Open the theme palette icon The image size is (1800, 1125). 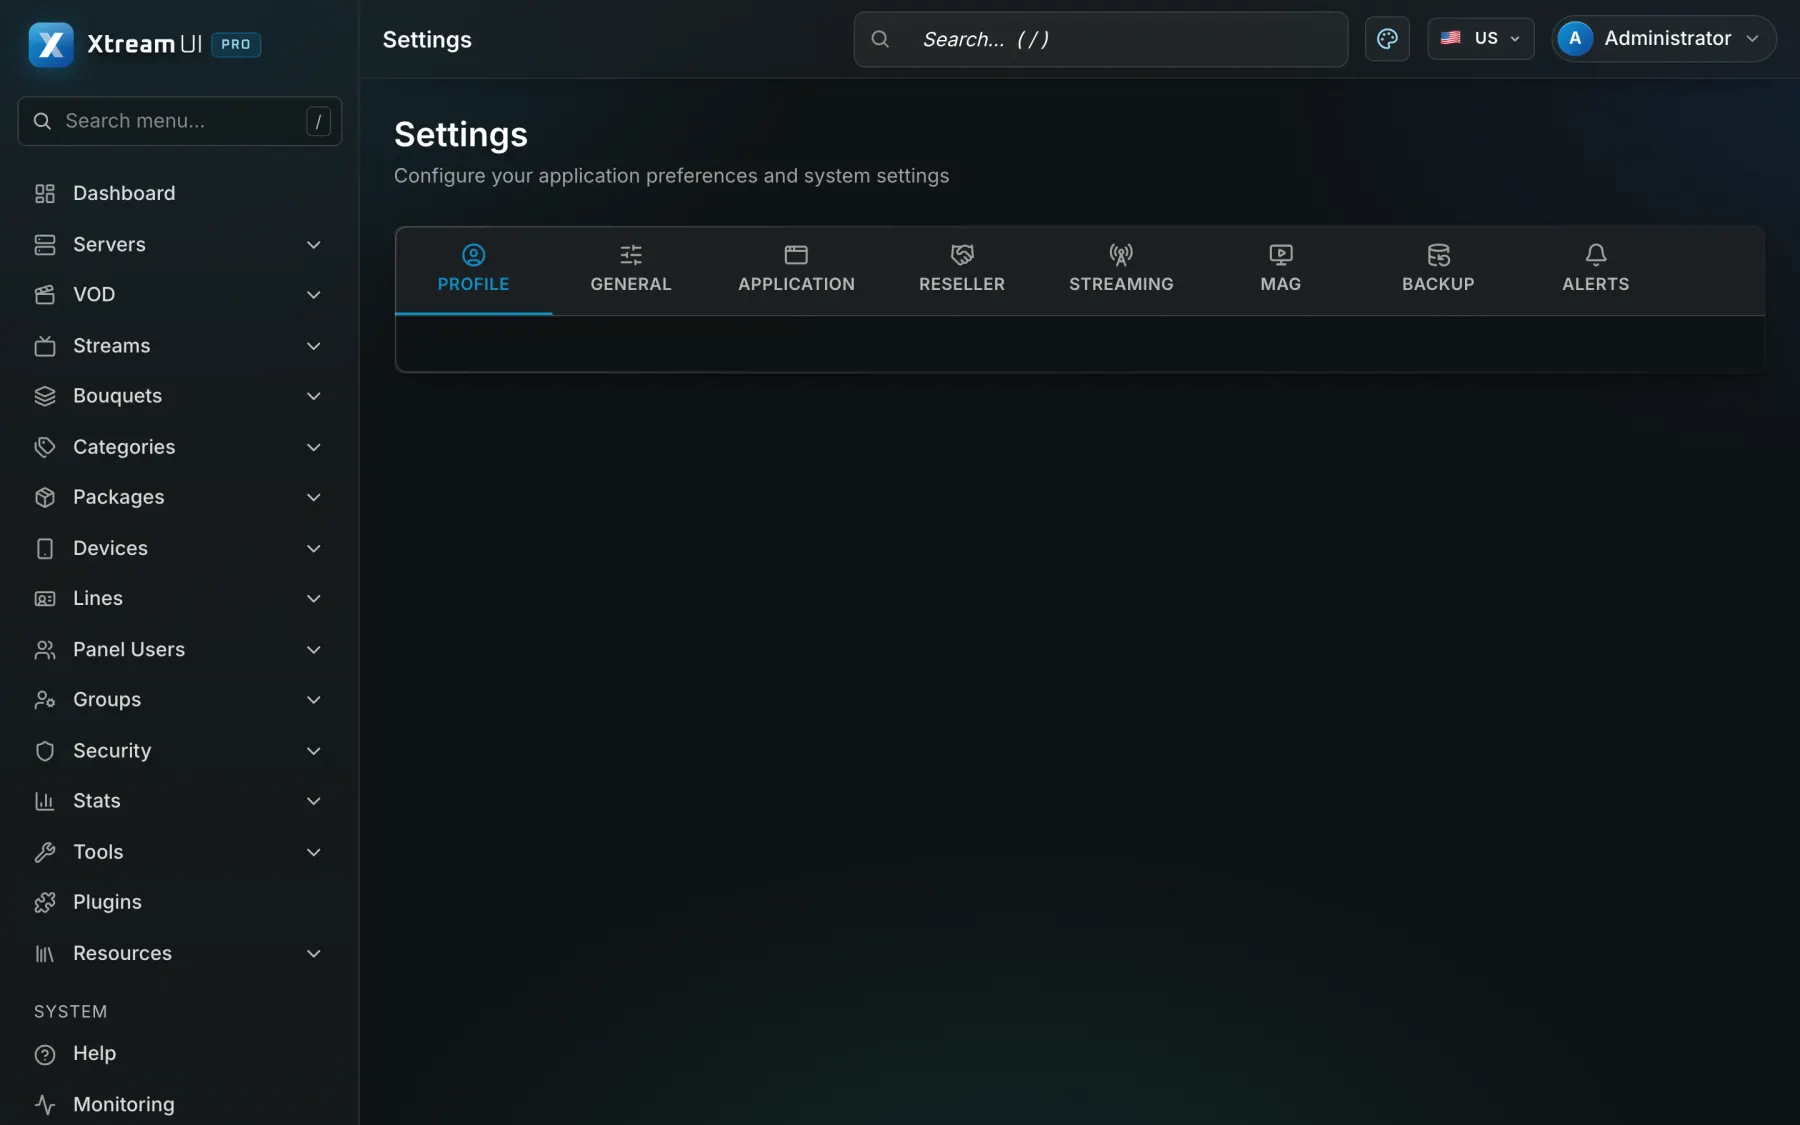pyautogui.click(x=1387, y=39)
